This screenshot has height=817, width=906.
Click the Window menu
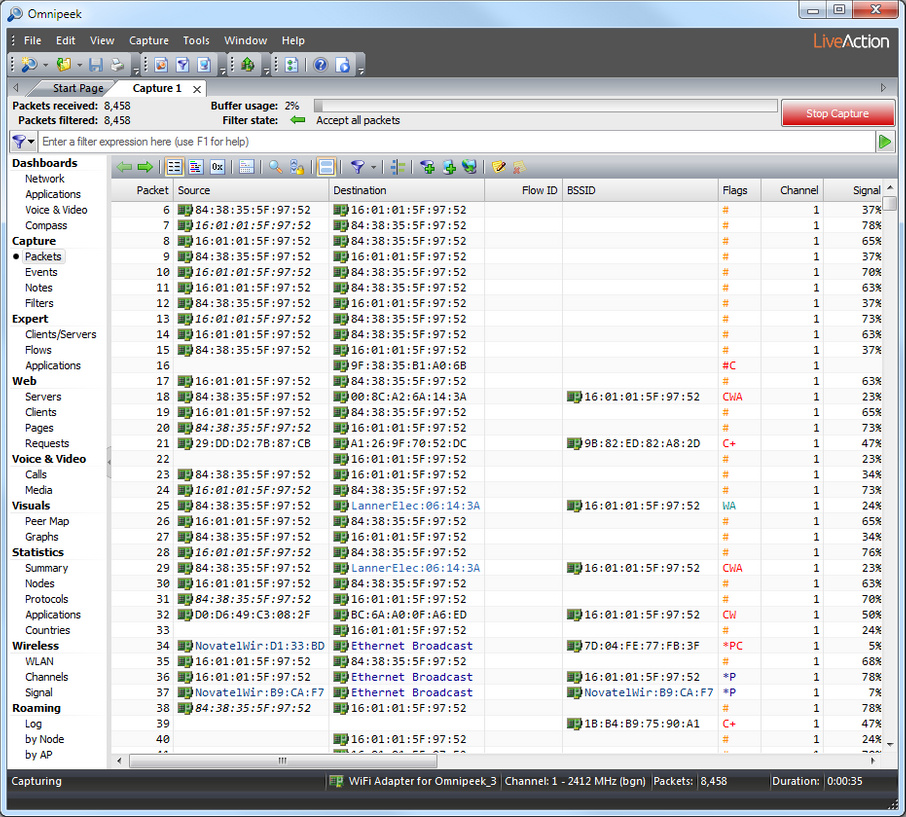(x=246, y=40)
